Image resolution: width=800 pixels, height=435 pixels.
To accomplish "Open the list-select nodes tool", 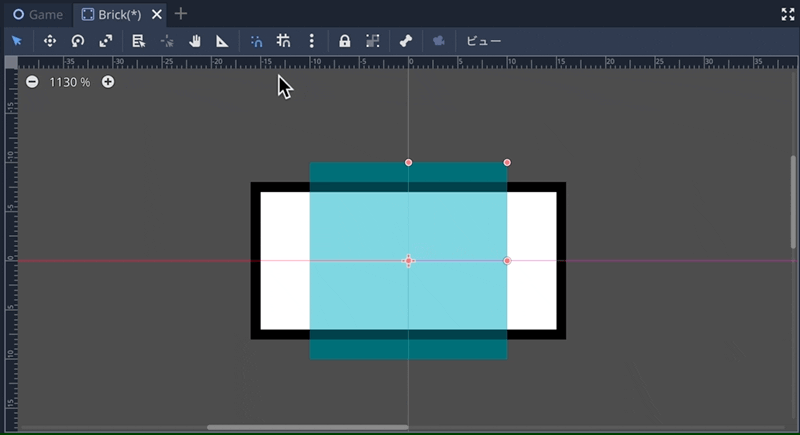I will click(x=139, y=41).
